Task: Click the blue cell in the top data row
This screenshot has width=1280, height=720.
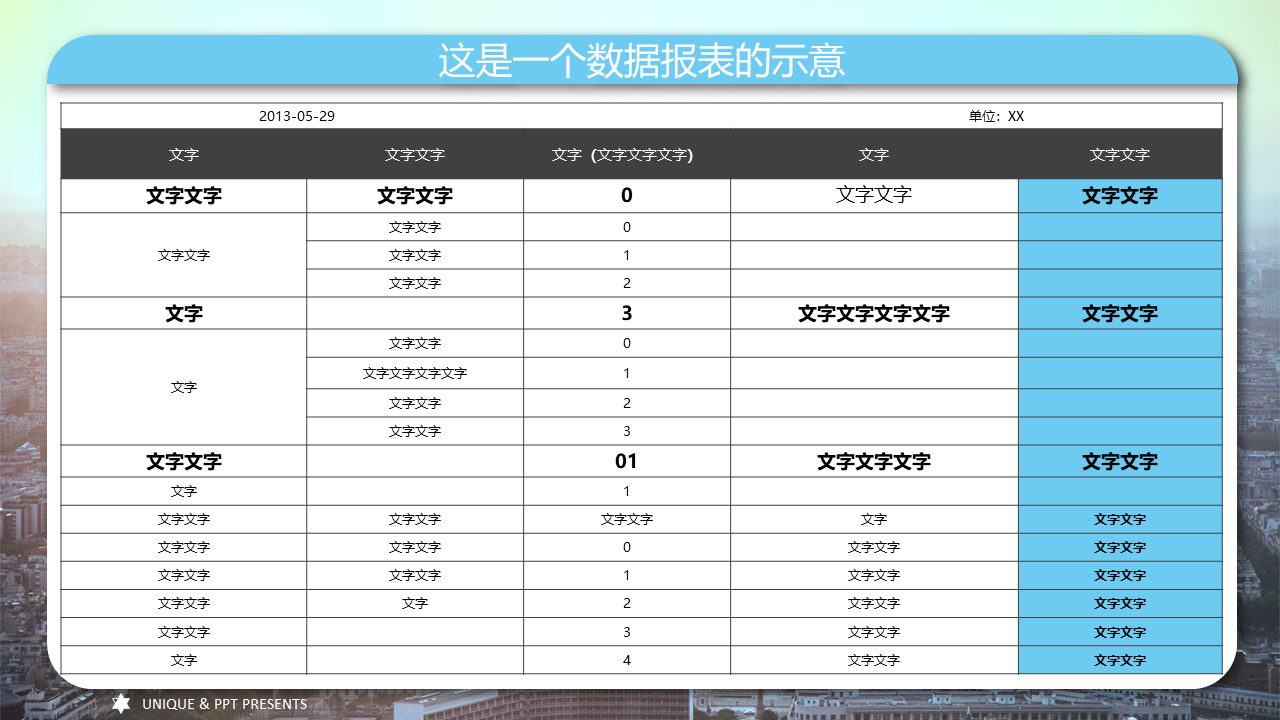Action: [x=1120, y=196]
